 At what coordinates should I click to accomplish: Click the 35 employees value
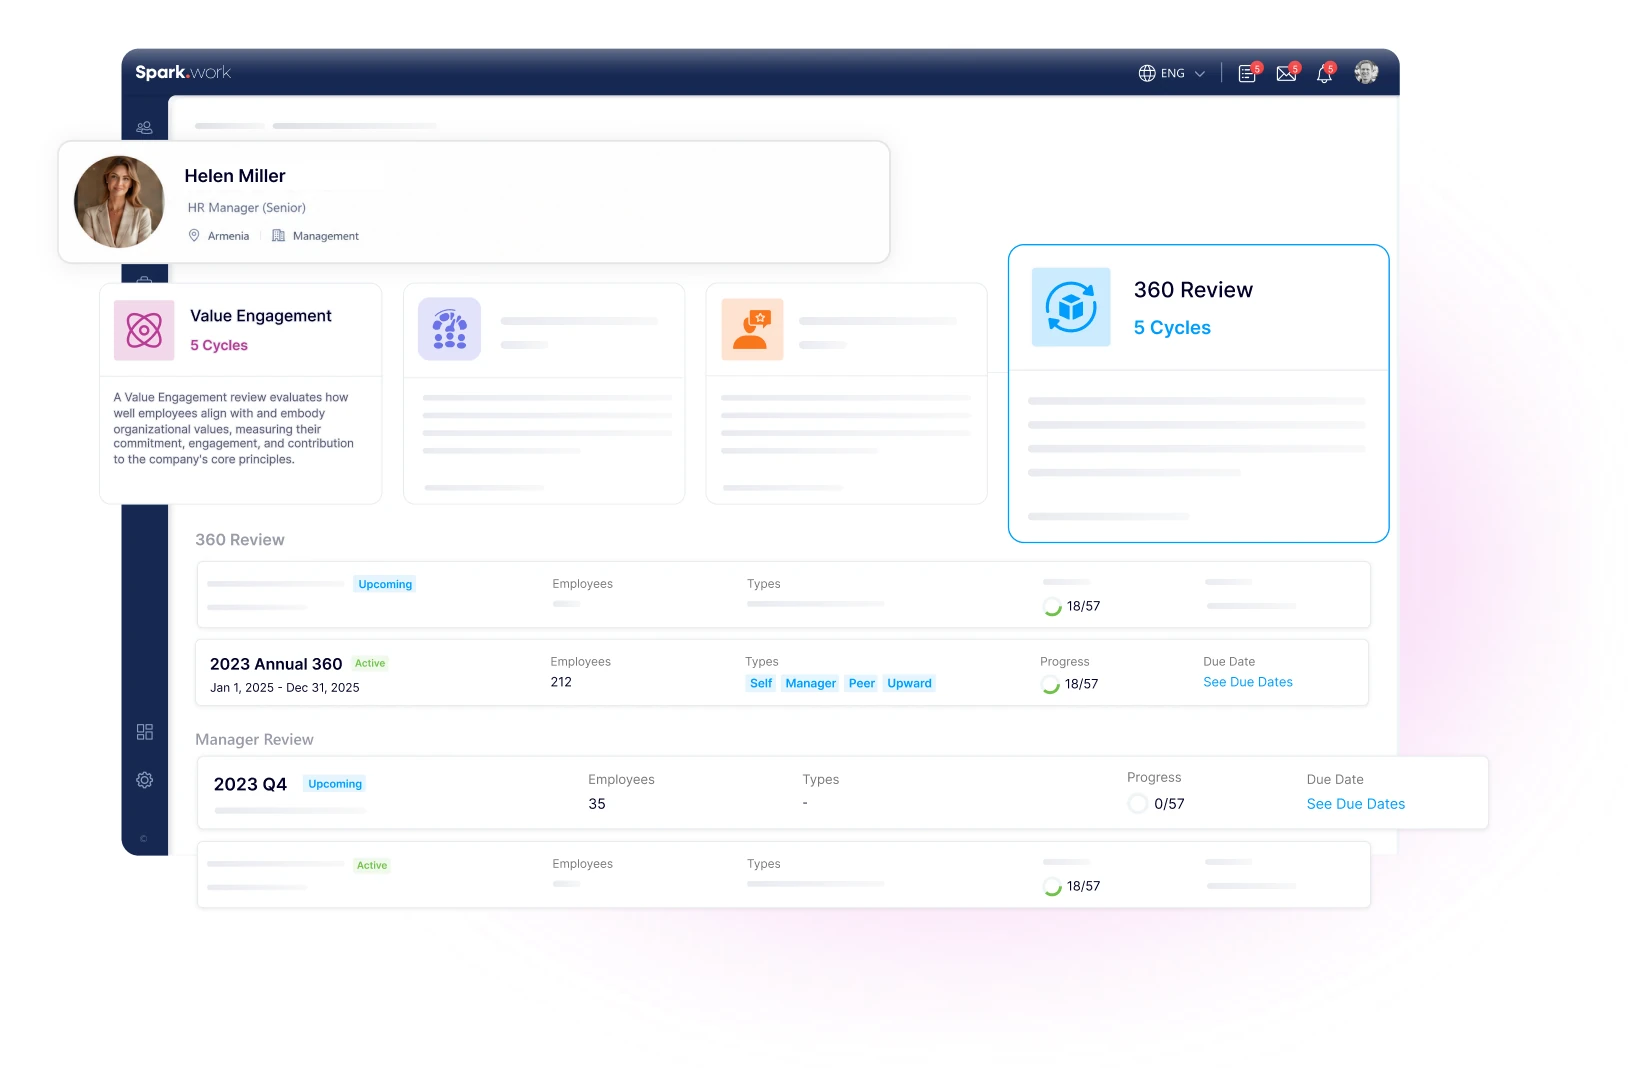pyautogui.click(x=597, y=804)
